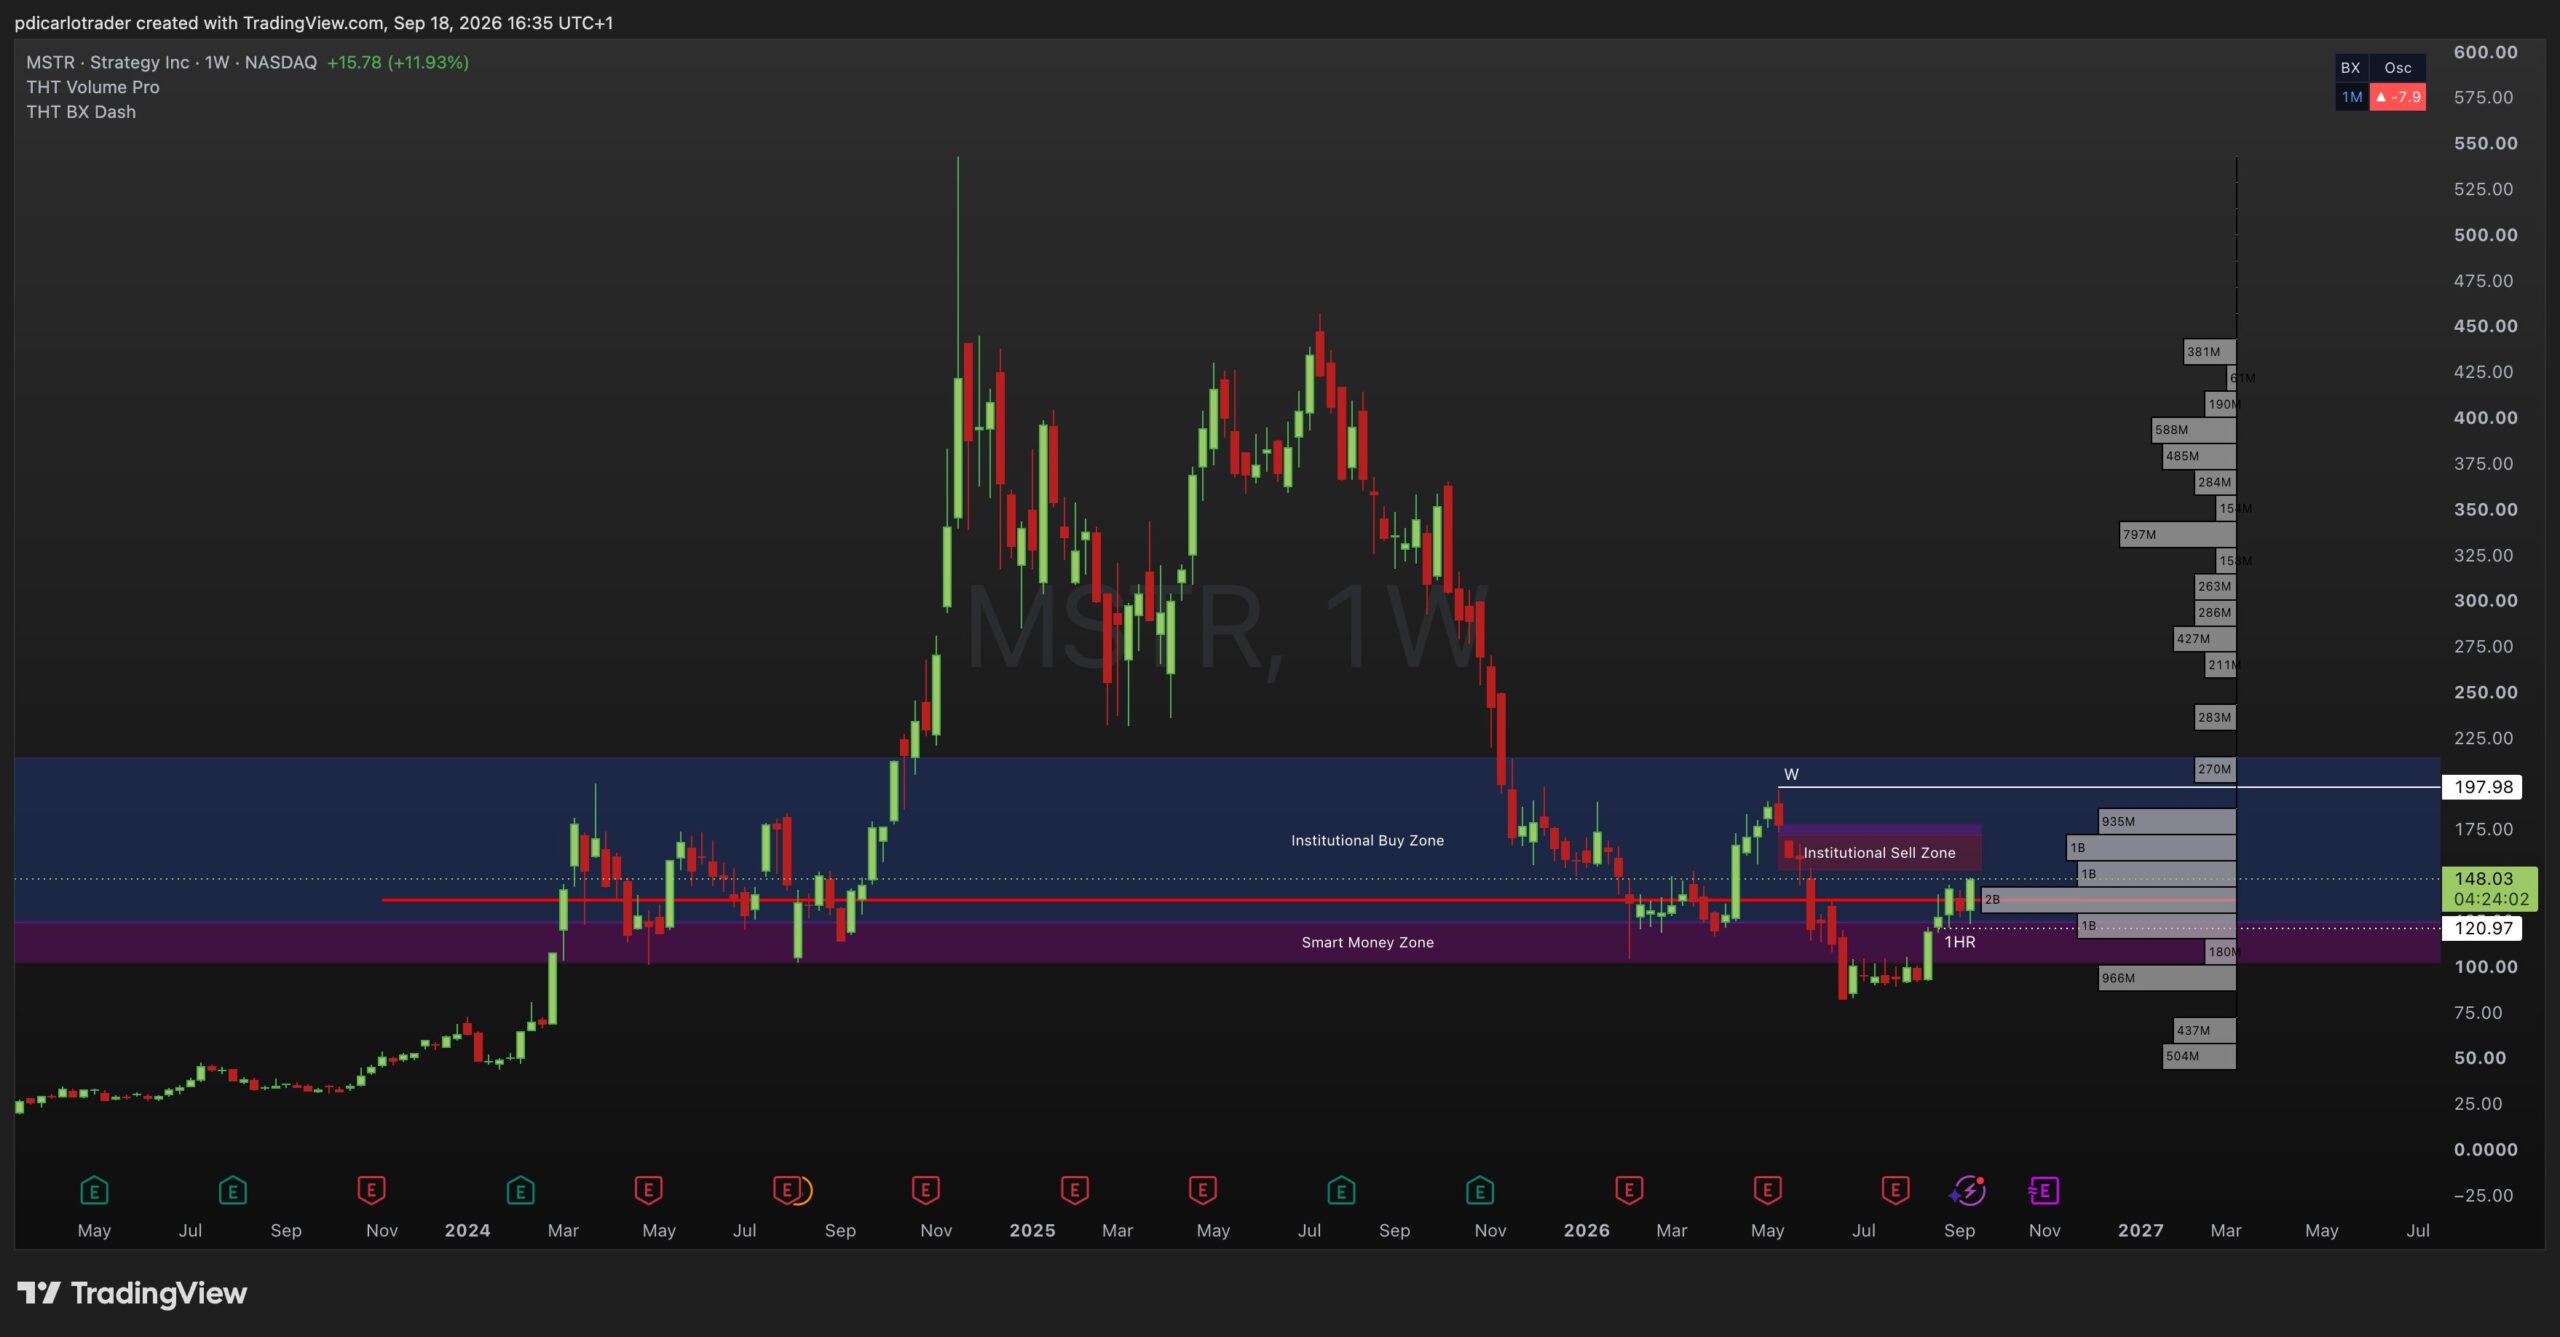The height and width of the screenshot is (1337, 2560).
Task: Select the Institutional Buy Zone label
Action: pos(1367,840)
